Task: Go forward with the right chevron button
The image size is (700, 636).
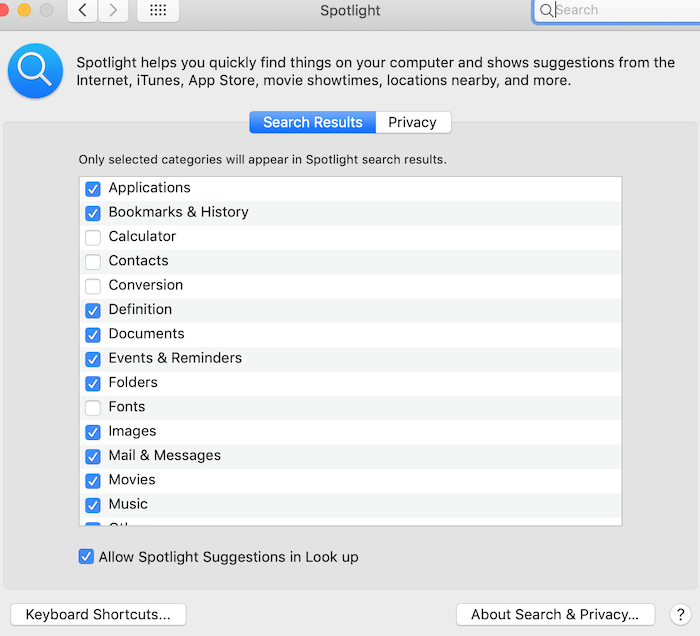Action: [x=113, y=10]
